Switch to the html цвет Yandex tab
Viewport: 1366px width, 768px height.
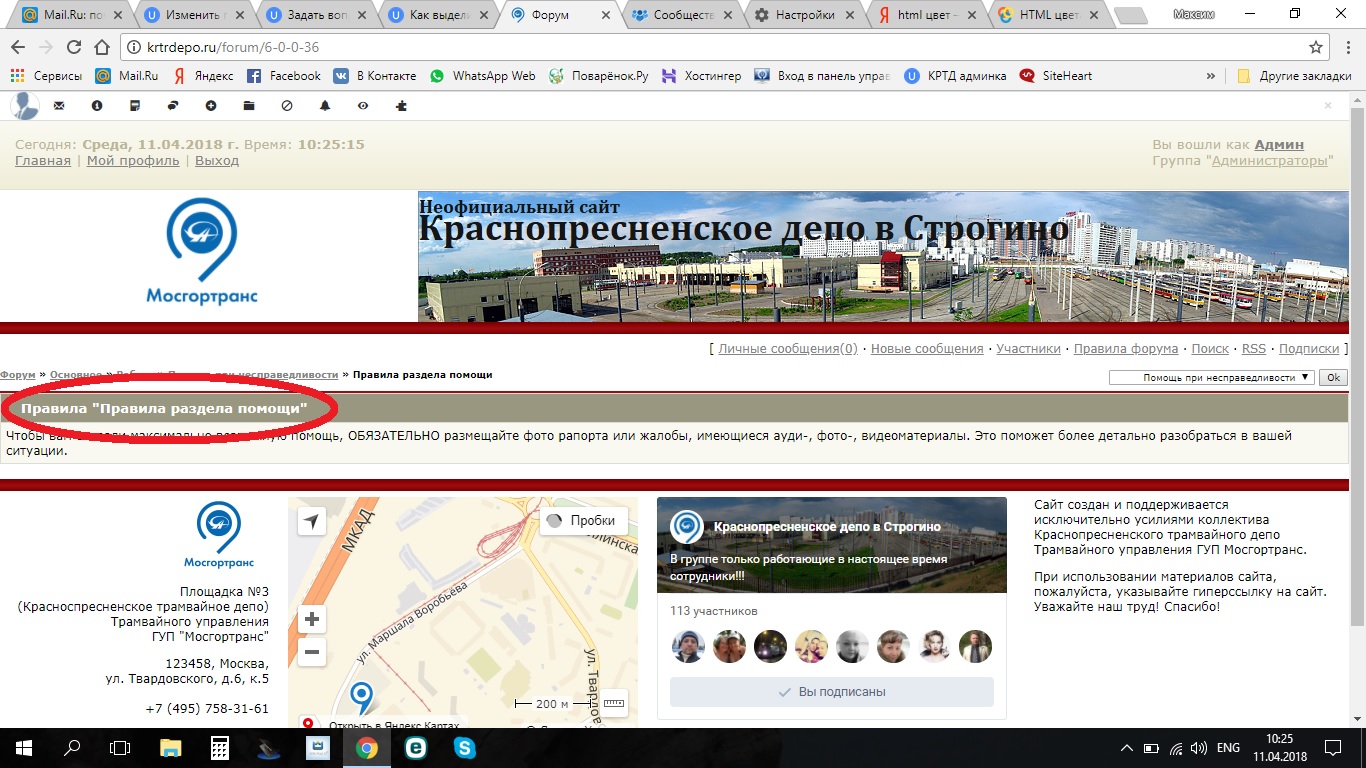[927, 15]
